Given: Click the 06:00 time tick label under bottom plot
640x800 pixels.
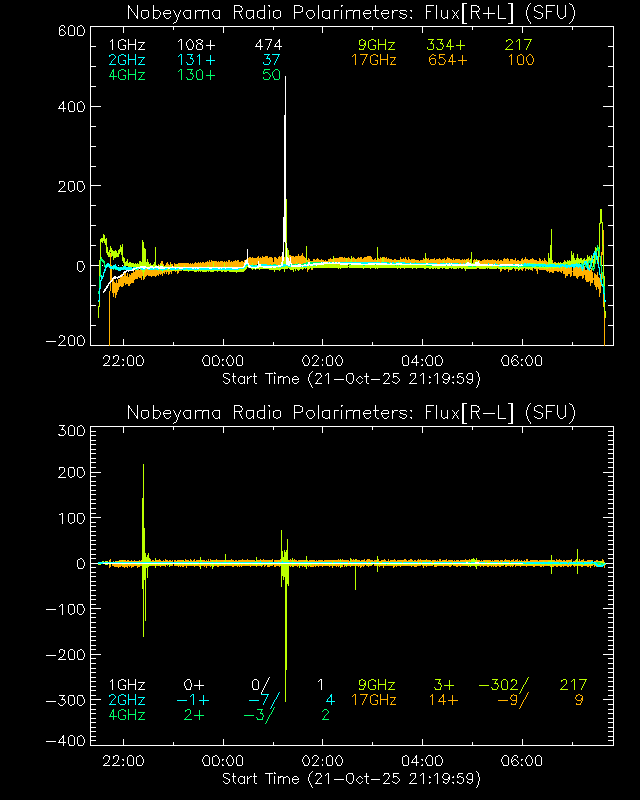Looking at the screenshot, I should [x=523, y=761].
